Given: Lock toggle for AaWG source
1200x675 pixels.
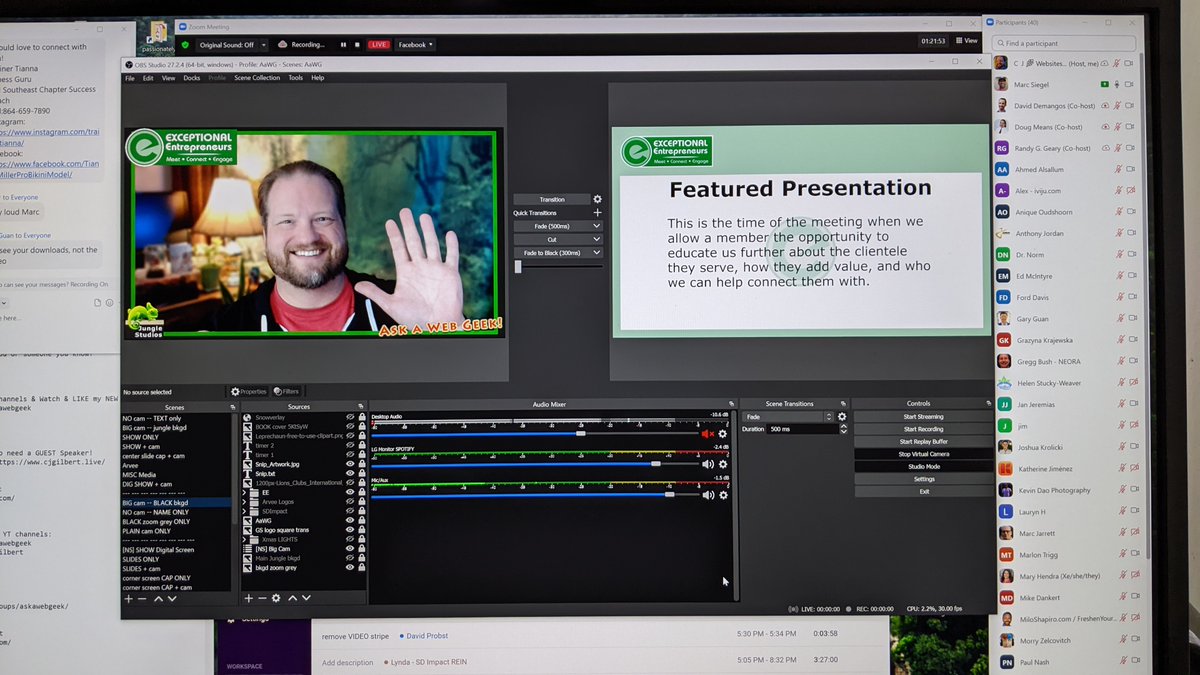Looking at the screenshot, I should (x=362, y=520).
